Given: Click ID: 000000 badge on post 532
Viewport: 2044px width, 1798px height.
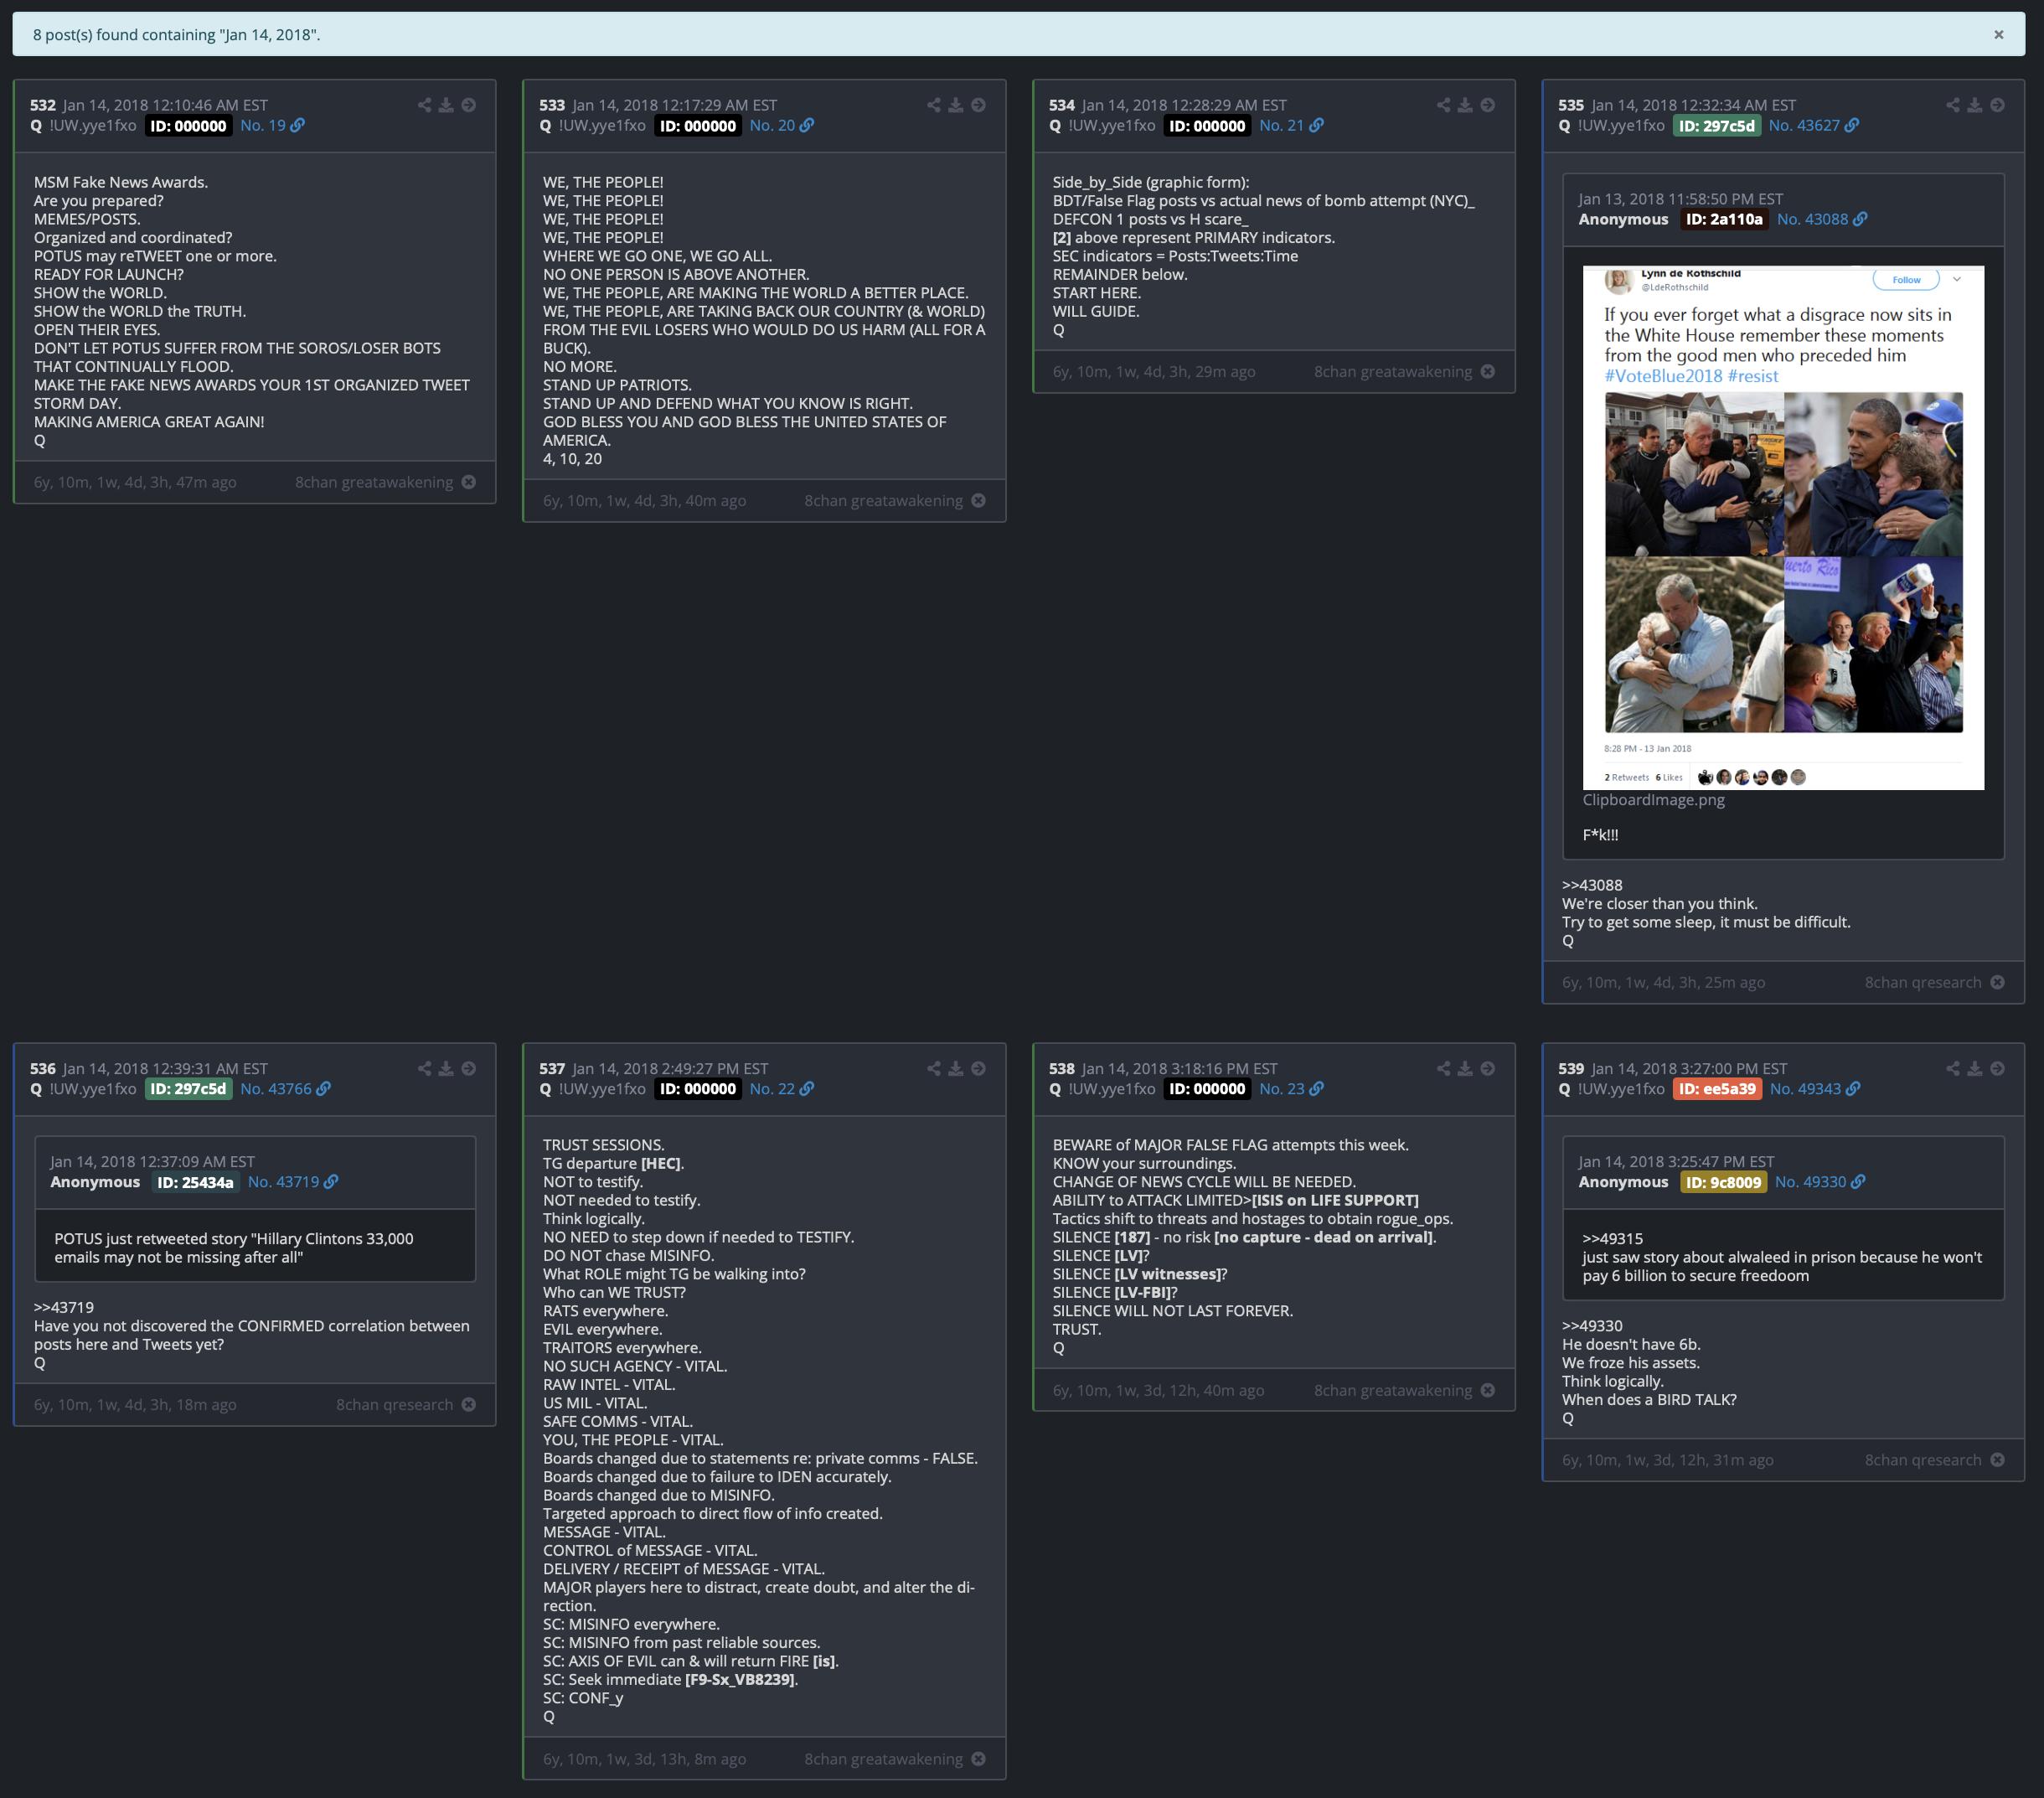Looking at the screenshot, I should [188, 126].
